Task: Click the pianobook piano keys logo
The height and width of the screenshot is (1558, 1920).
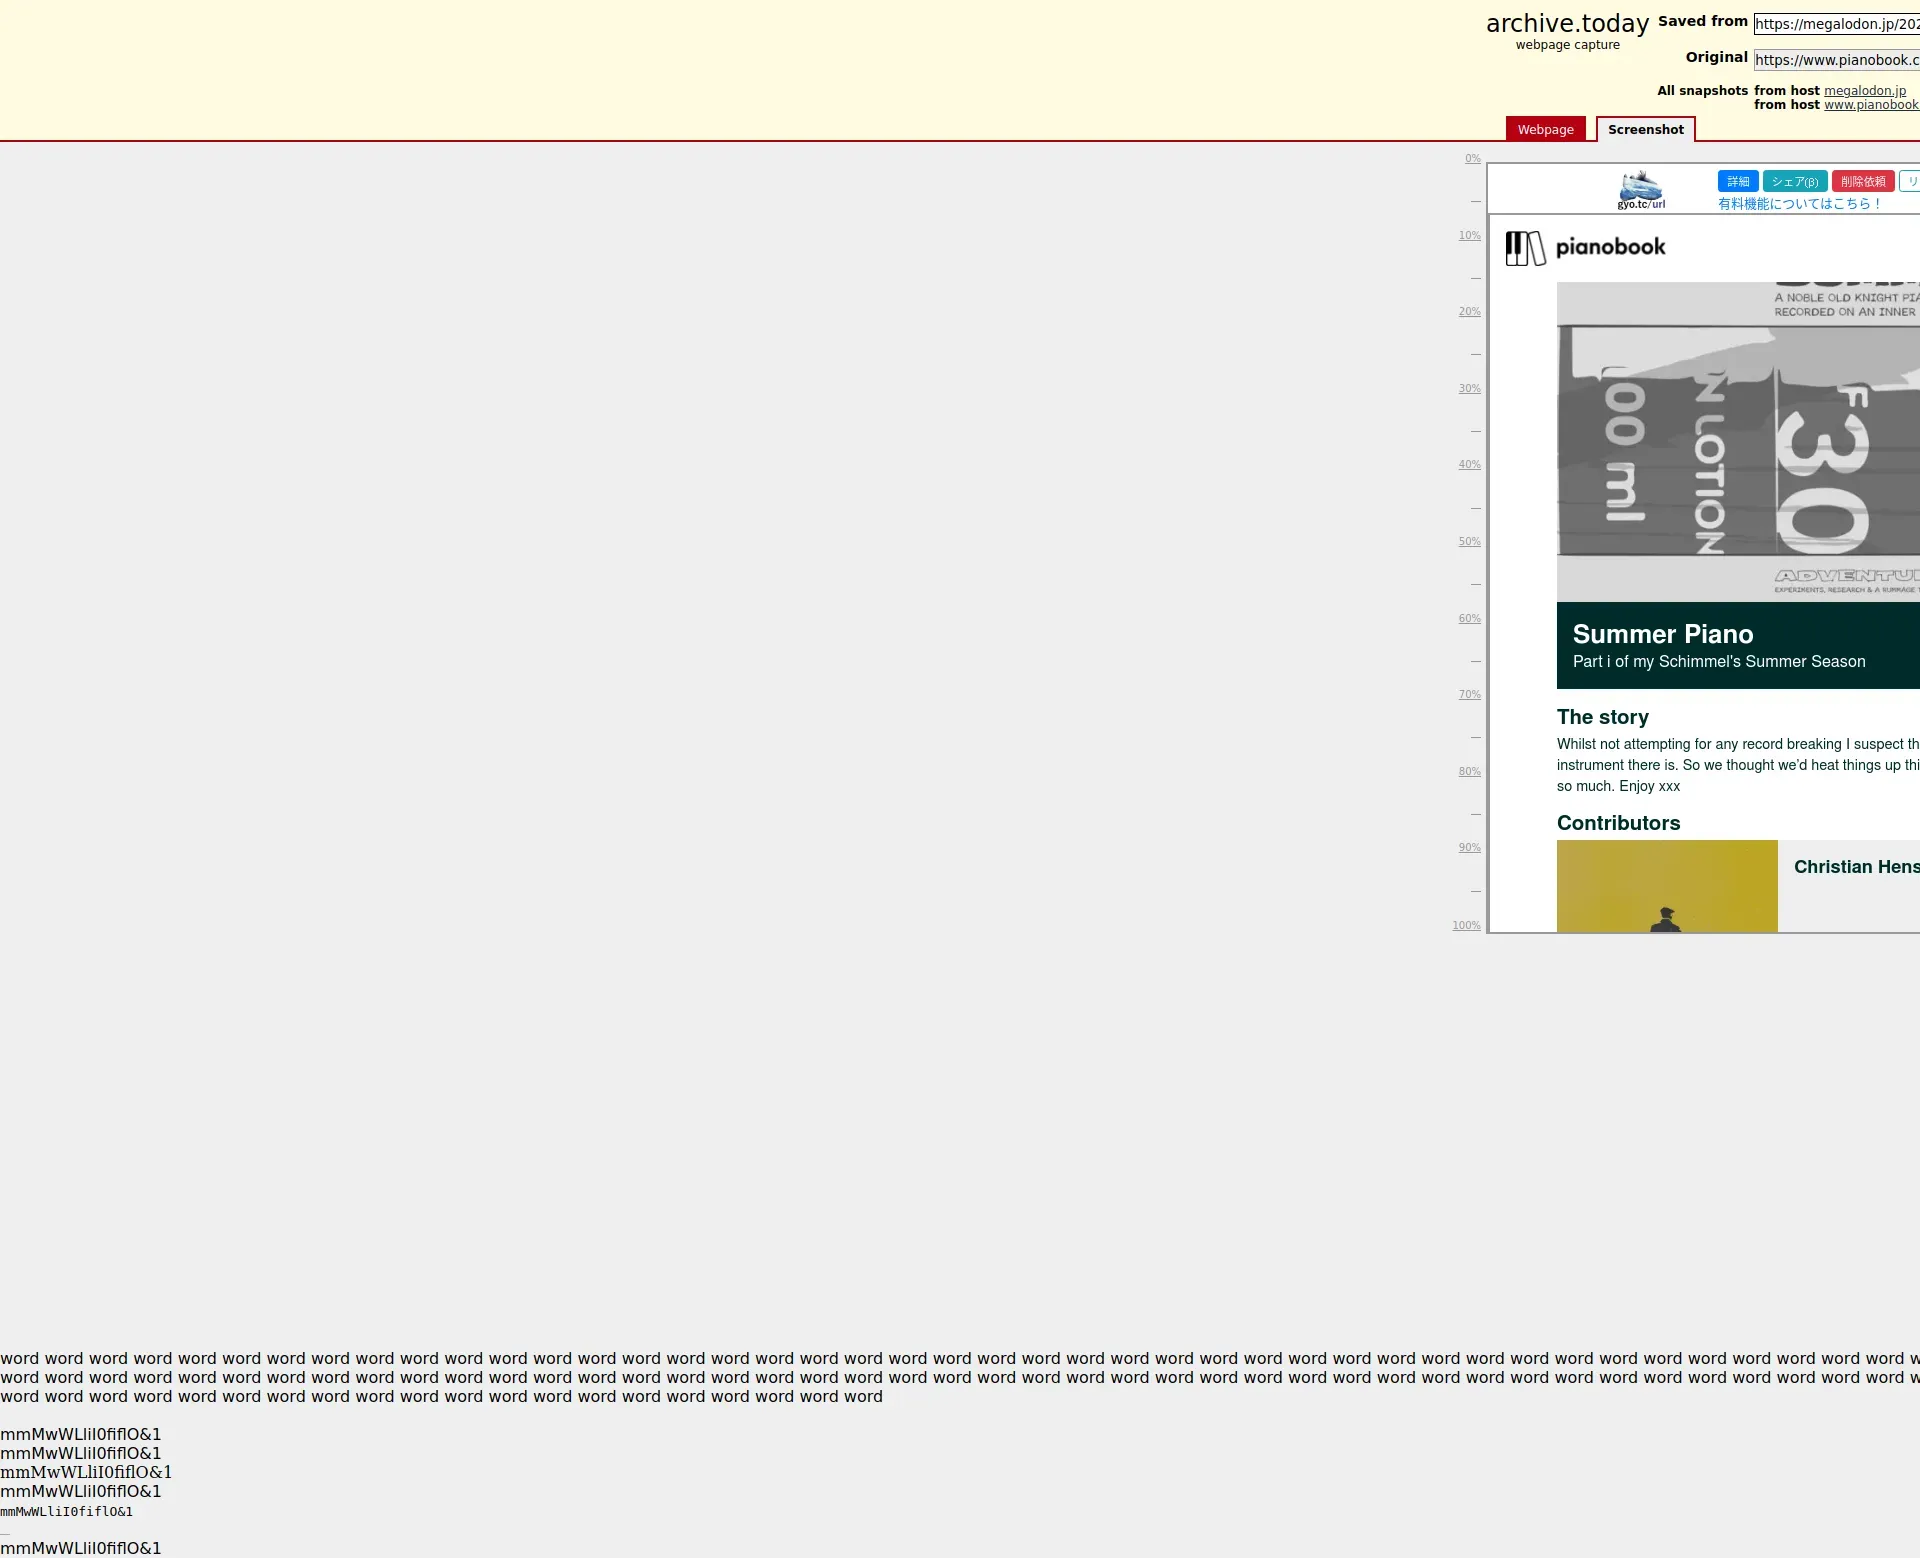Action: (1525, 248)
